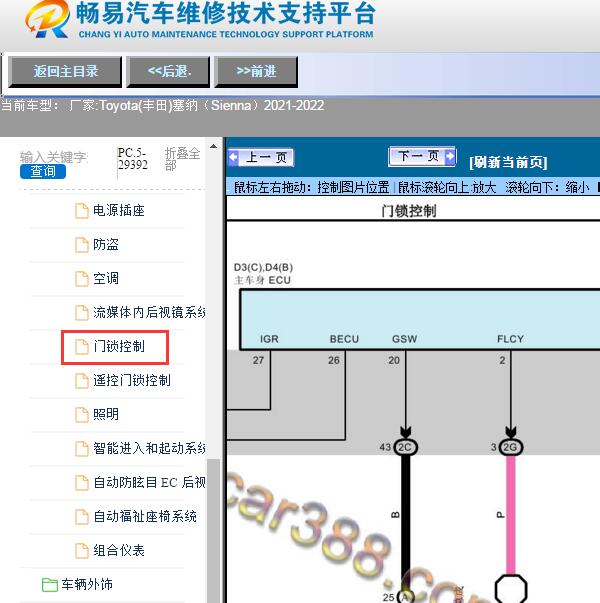Click the document icon beside 智能进入和起动系统
The width and height of the screenshot is (600, 603).
[82, 448]
